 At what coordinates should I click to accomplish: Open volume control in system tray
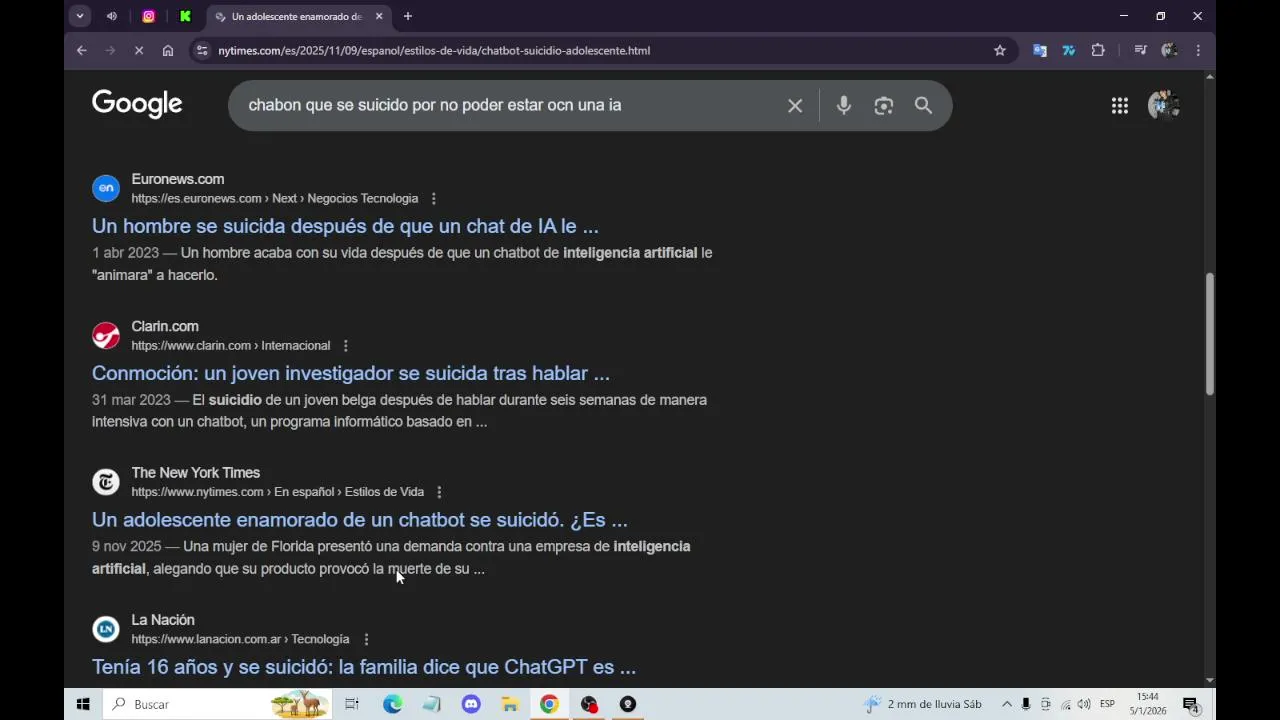[x=1084, y=704]
